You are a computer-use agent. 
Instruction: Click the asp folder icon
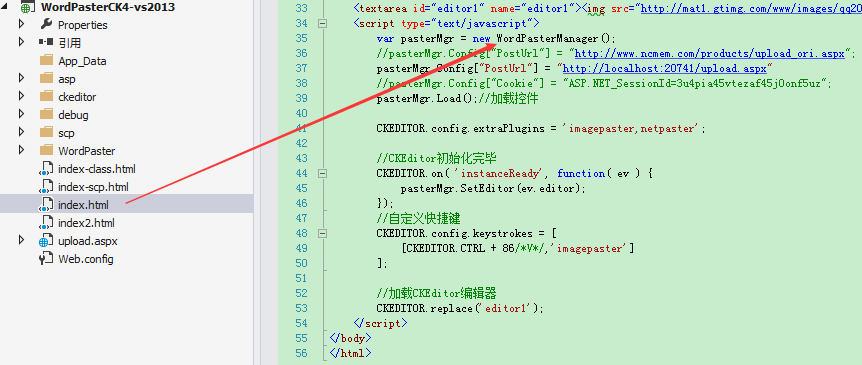pos(47,79)
